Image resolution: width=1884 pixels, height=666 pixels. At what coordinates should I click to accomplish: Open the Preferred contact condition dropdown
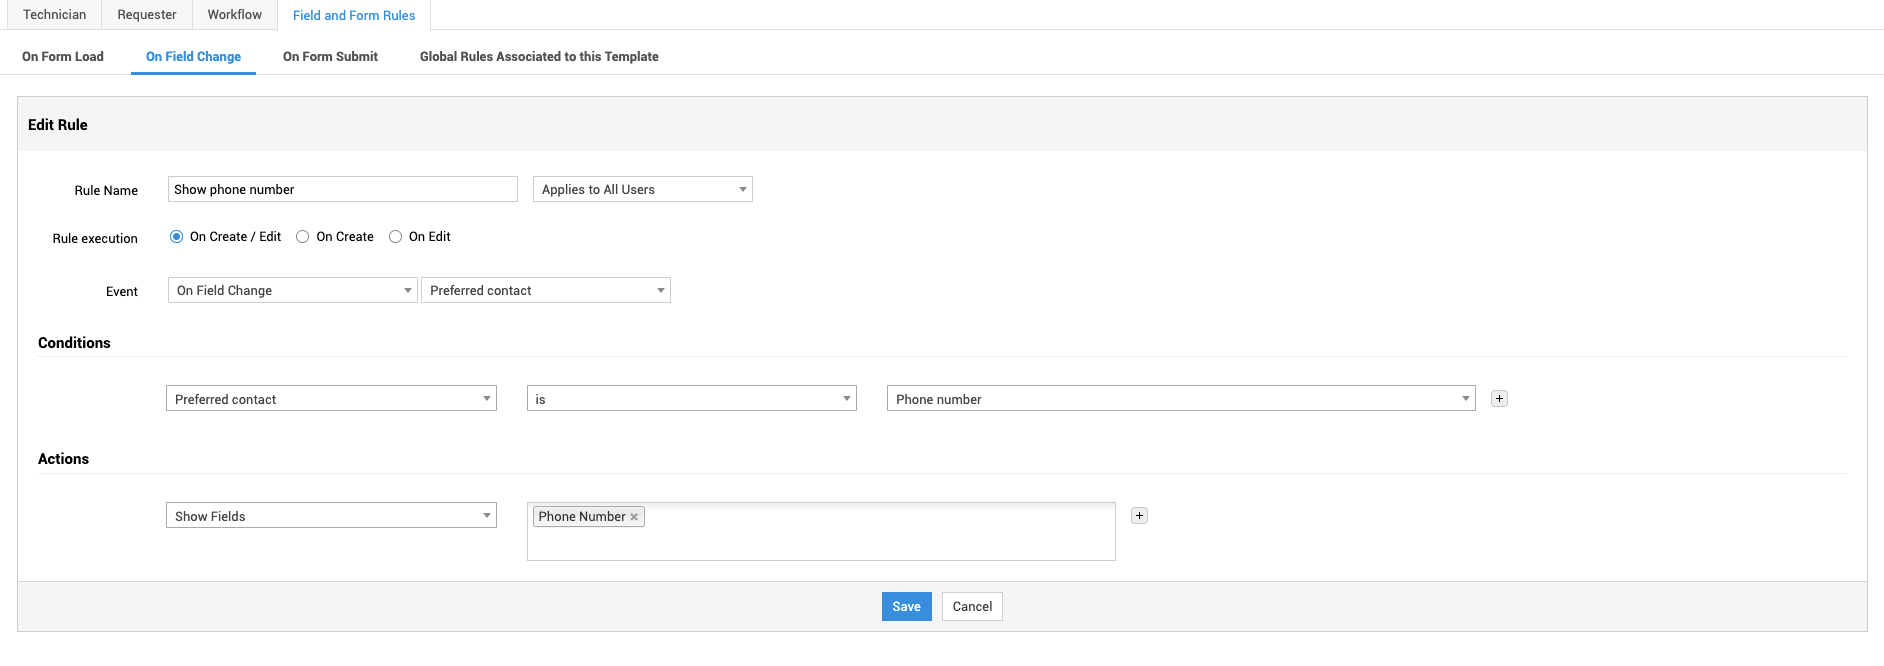pyautogui.click(x=331, y=398)
